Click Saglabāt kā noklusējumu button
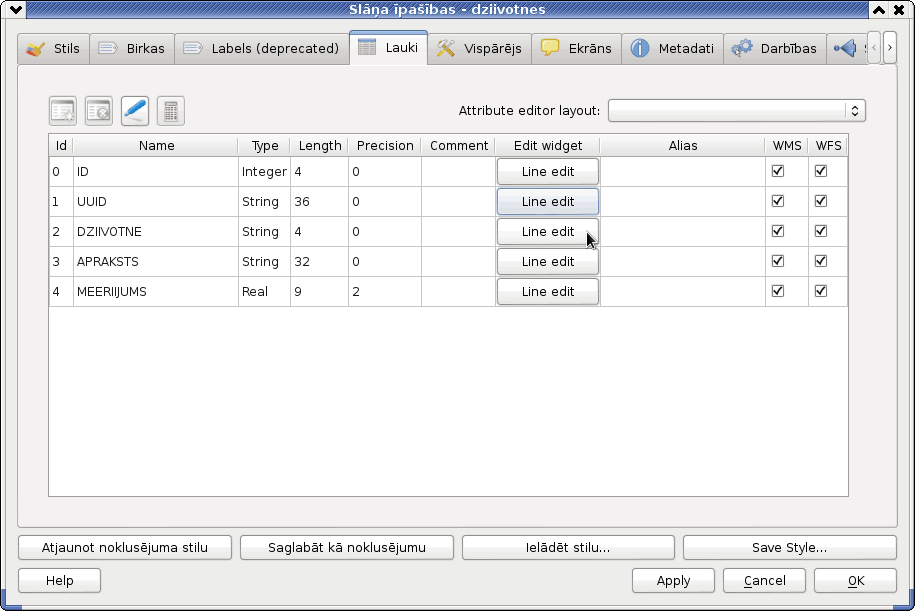This screenshot has width=915, height=611. point(347,547)
